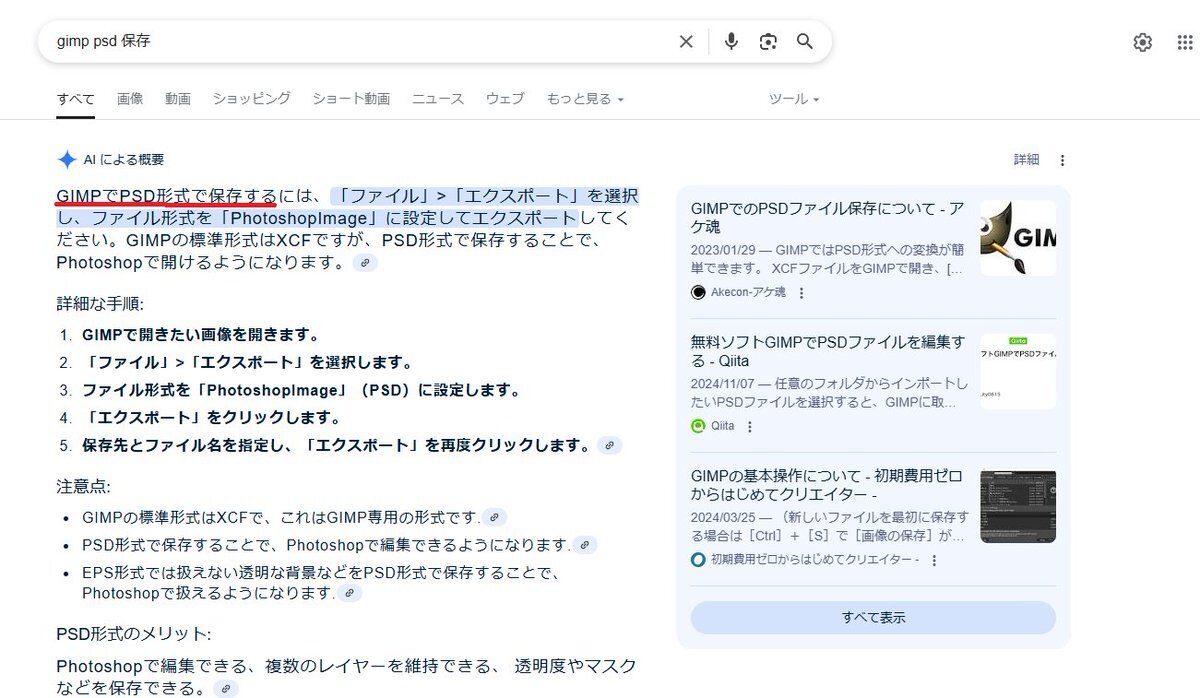Click the AI overview sparkle icon
This screenshot has height=698, width=1200.
click(67, 160)
